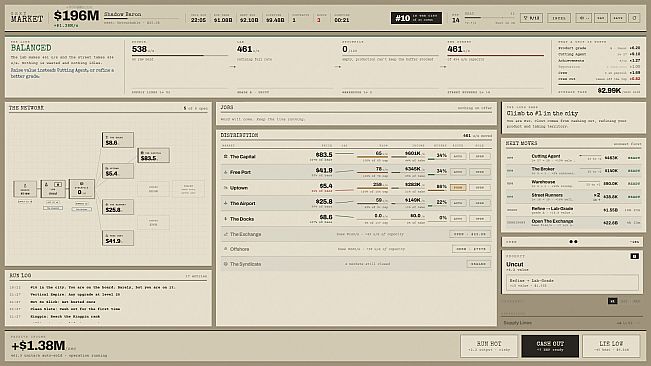Click The Syndicate row icon in Distribution
Image resolution: width=651 pixels, height=366 pixels.
(225, 264)
